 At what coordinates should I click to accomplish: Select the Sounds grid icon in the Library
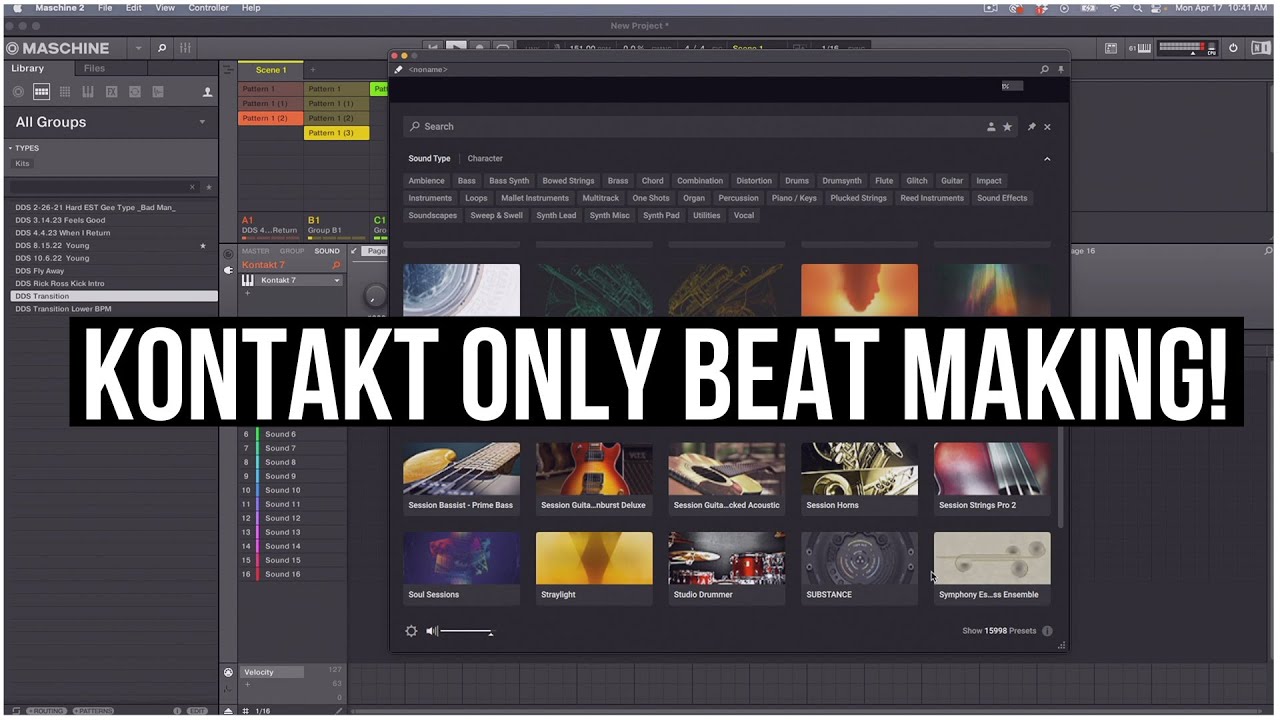pos(65,92)
